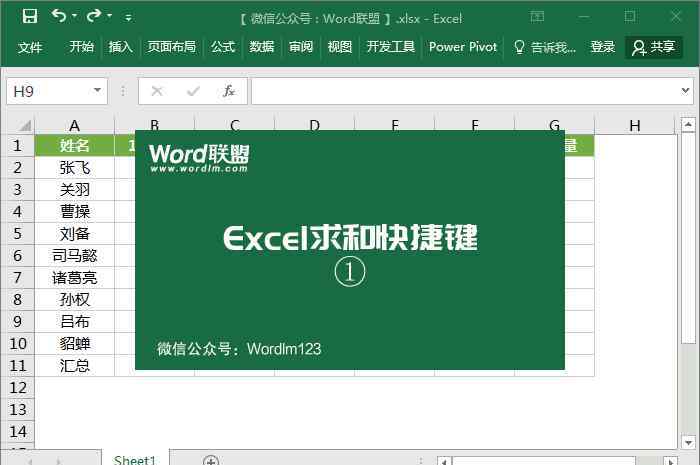
Task: Click the 姓名 header cell
Action: coord(75,145)
